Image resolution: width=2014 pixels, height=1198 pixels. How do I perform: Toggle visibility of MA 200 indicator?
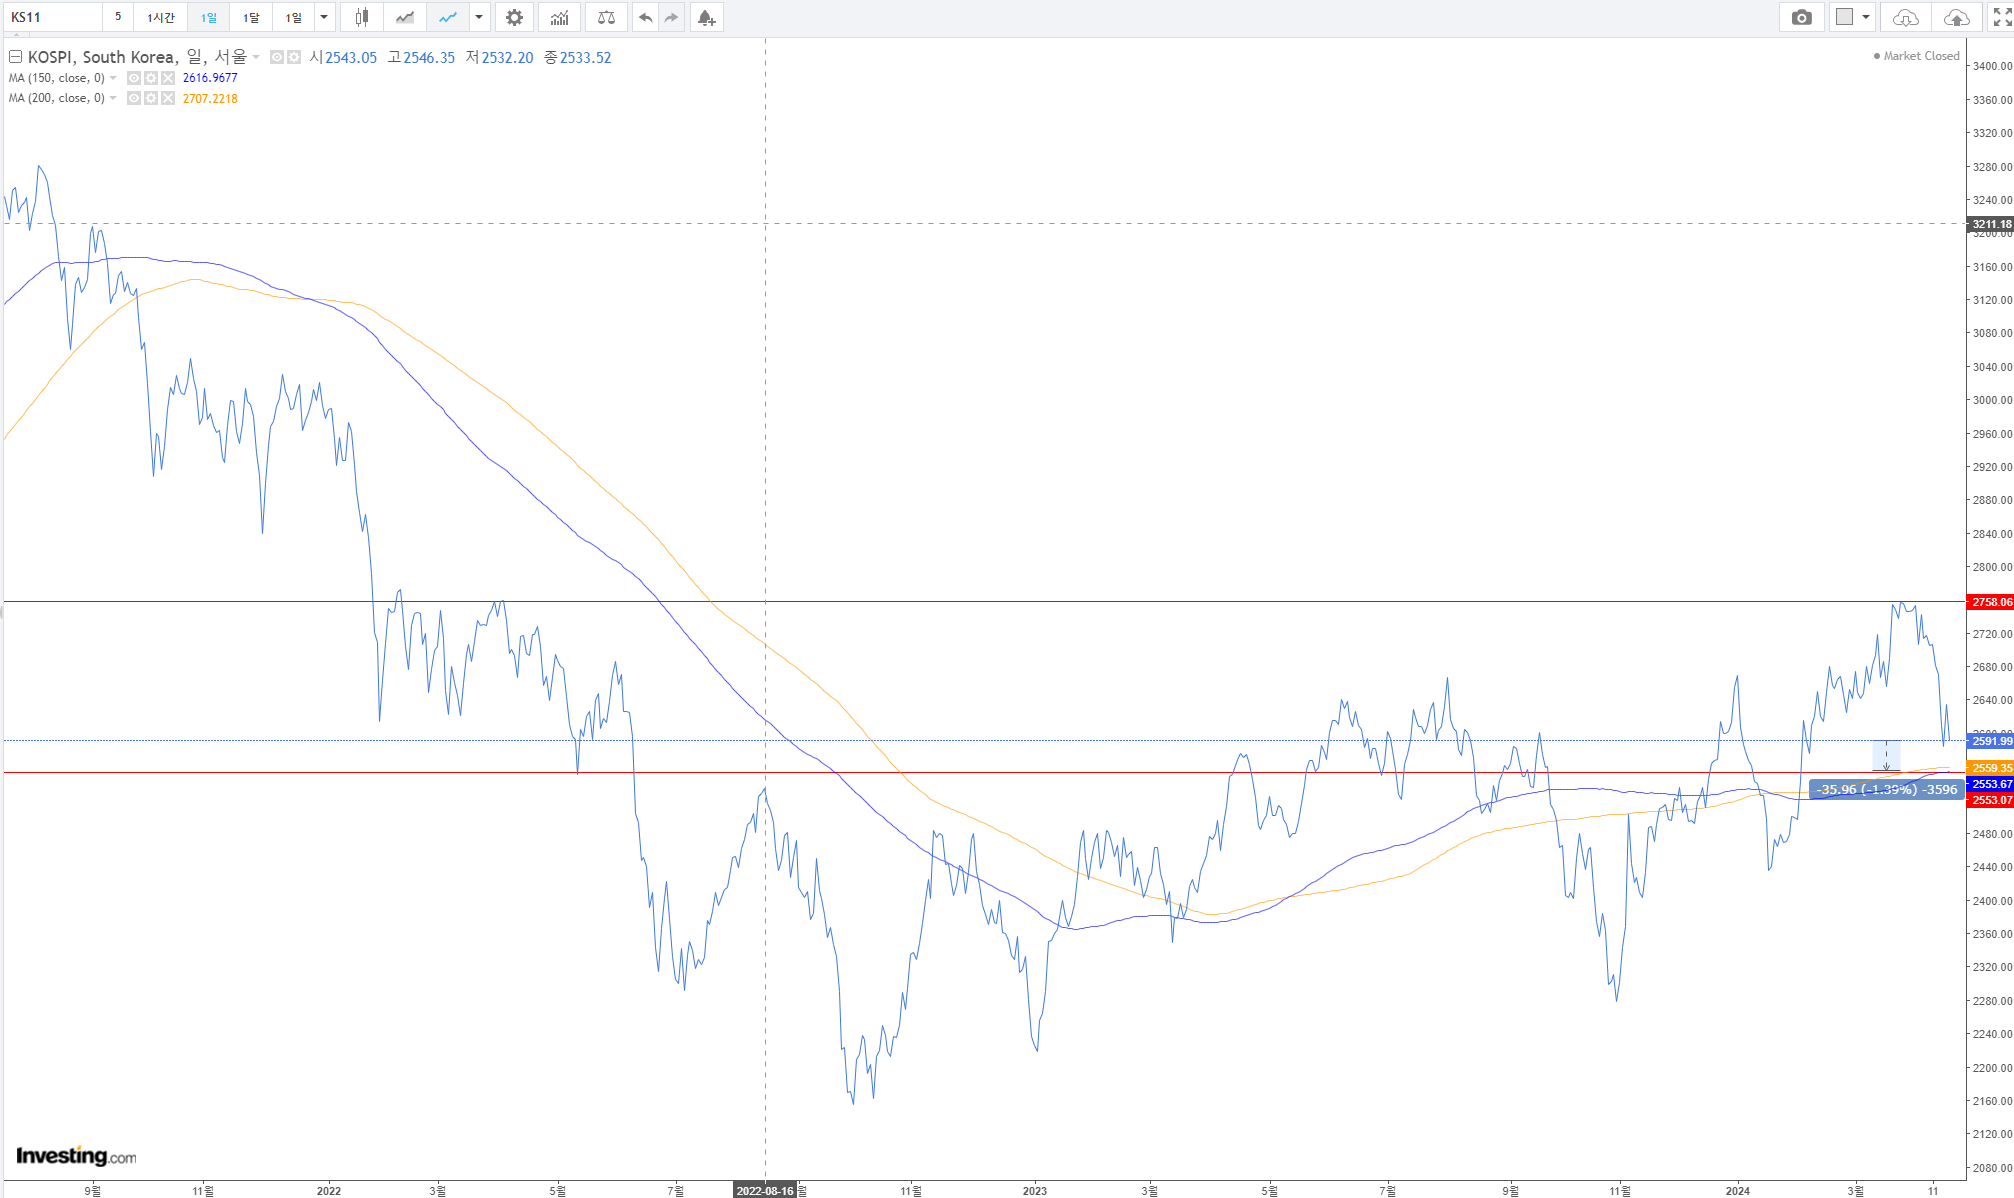point(134,98)
